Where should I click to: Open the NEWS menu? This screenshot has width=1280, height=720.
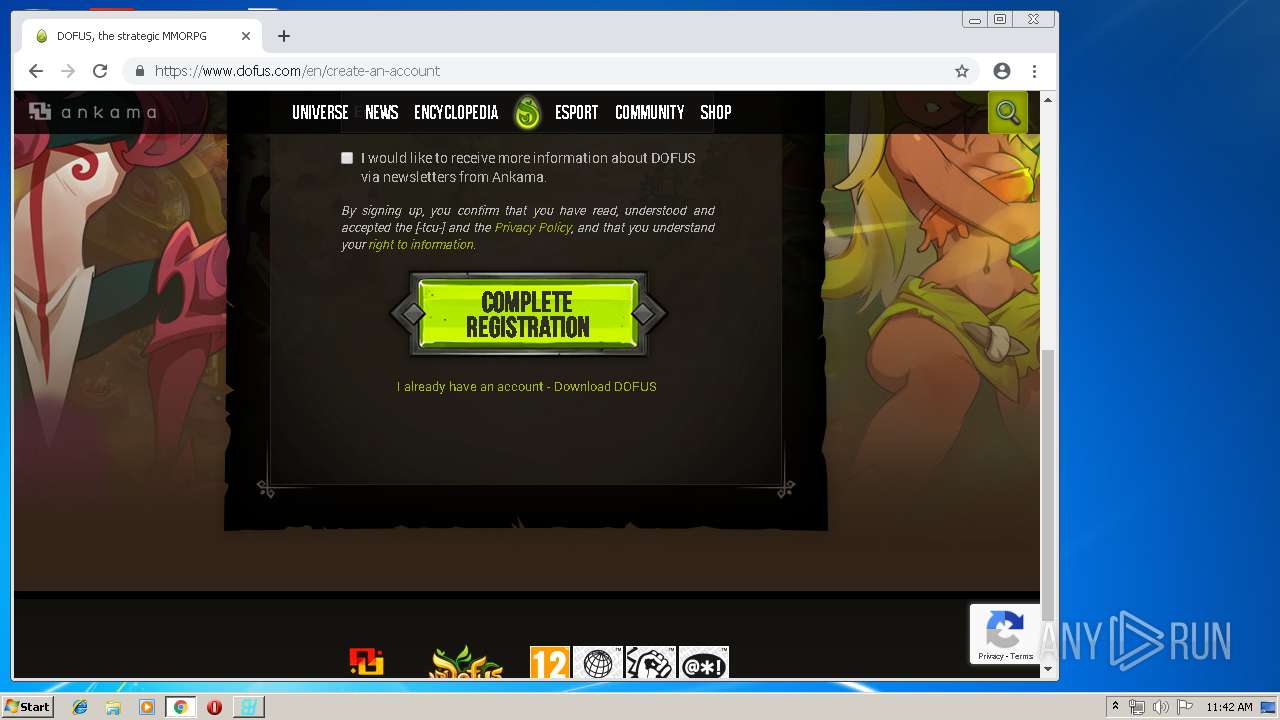coord(382,112)
